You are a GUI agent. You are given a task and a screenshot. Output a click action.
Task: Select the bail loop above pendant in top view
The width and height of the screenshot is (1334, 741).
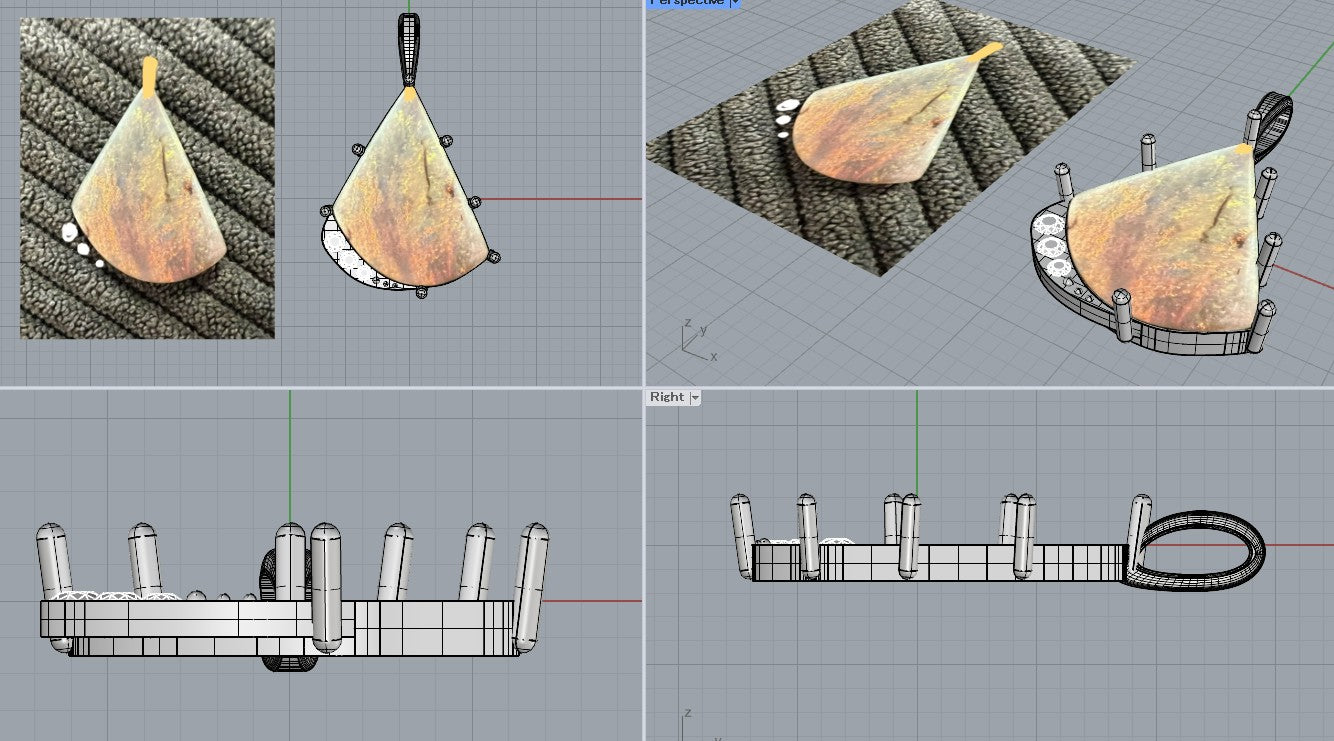click(408, 49)
